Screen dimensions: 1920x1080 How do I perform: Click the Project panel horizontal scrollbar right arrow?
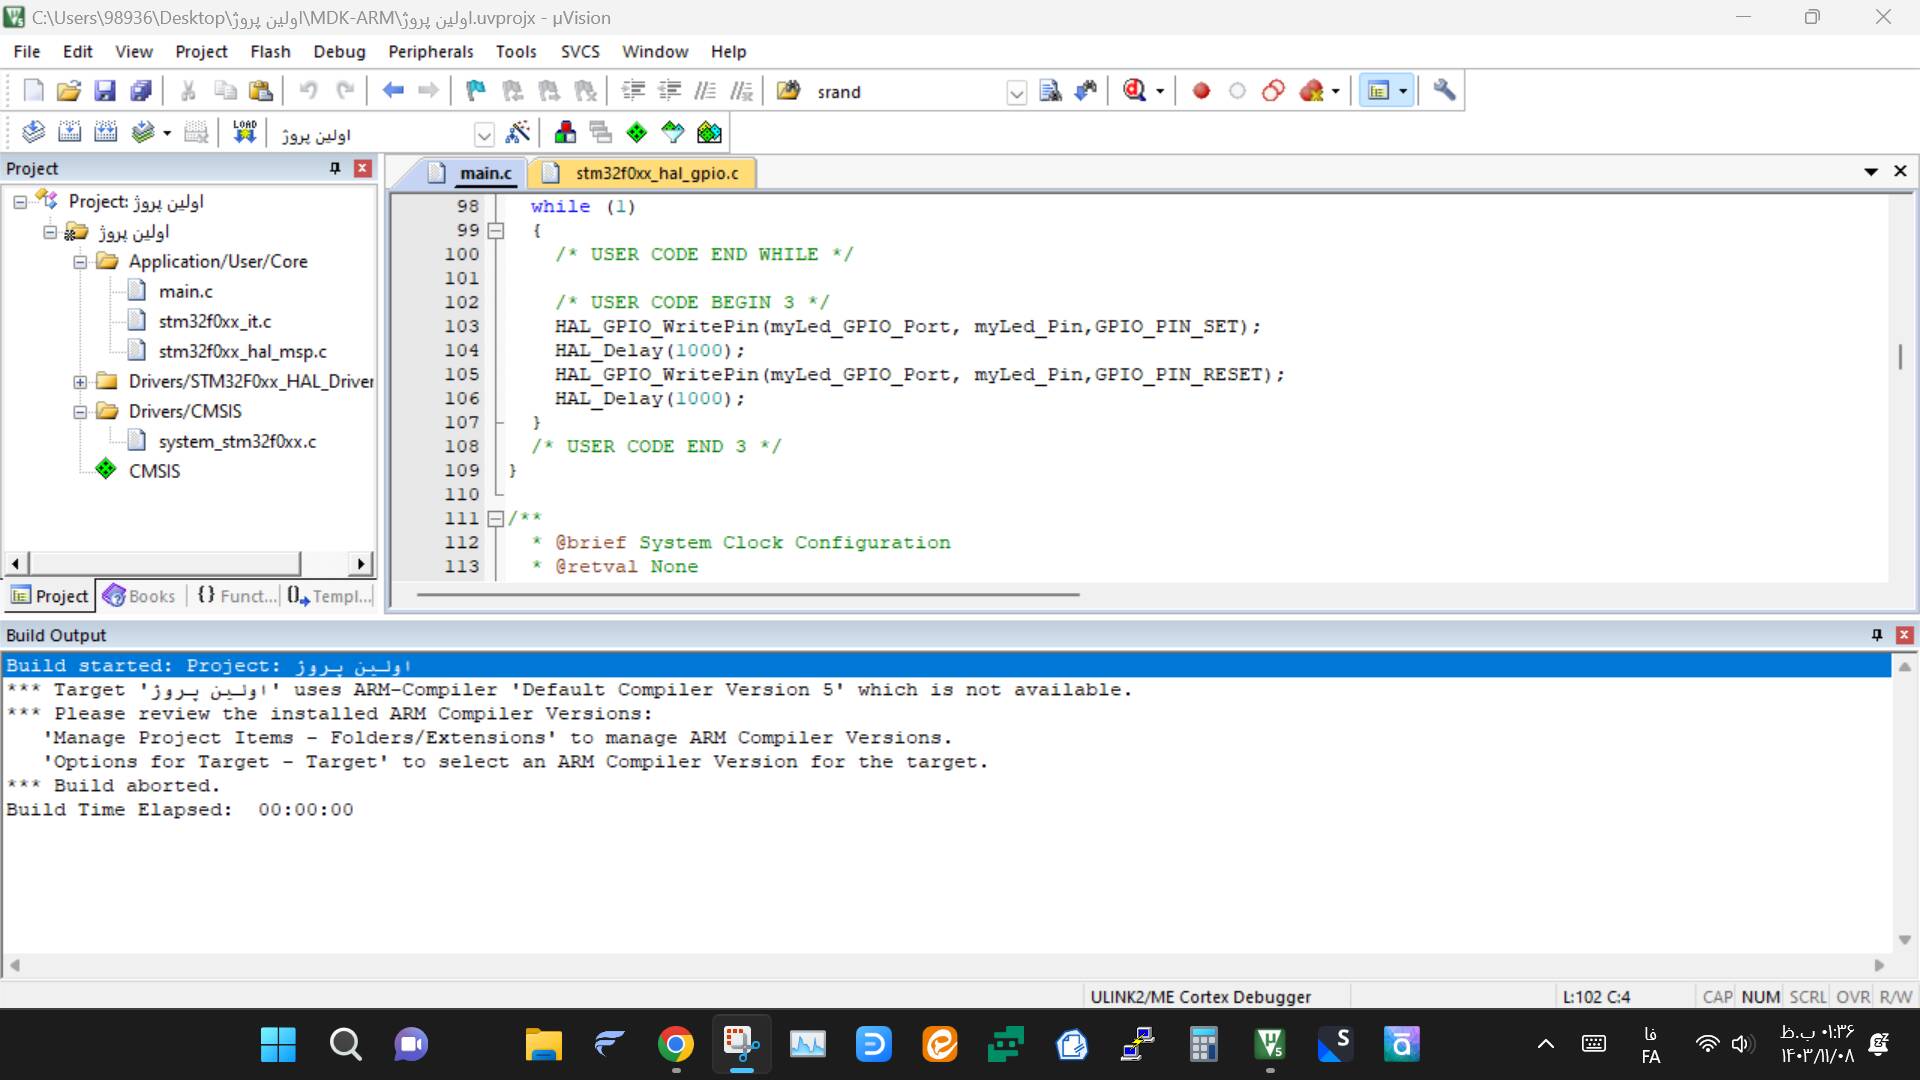[361, 564]
